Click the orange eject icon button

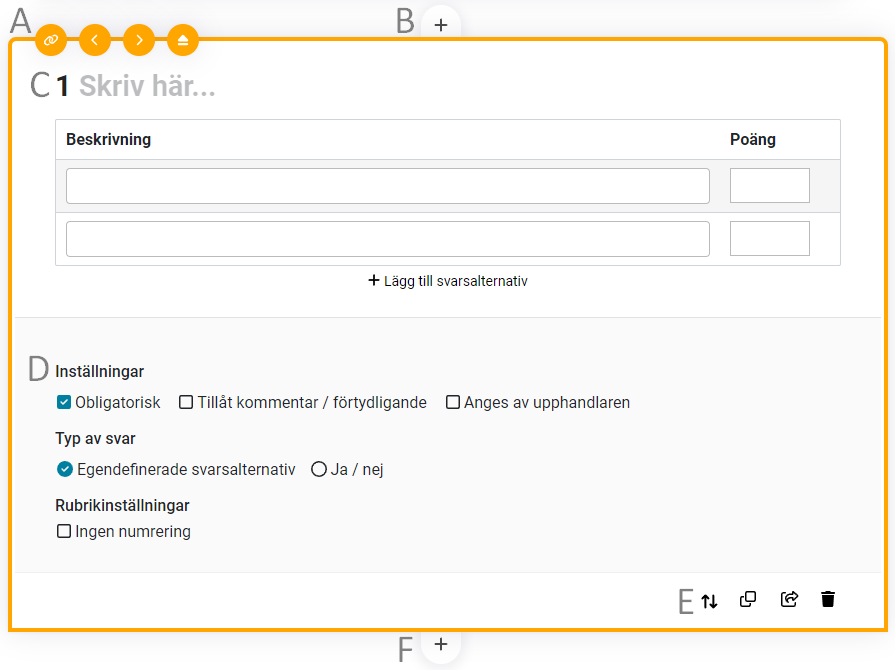tap(183, 40)
